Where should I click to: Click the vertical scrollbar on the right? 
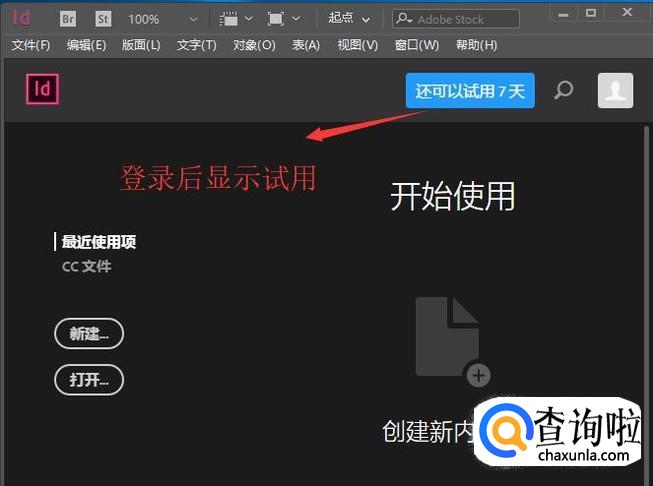tap(646, 304)
